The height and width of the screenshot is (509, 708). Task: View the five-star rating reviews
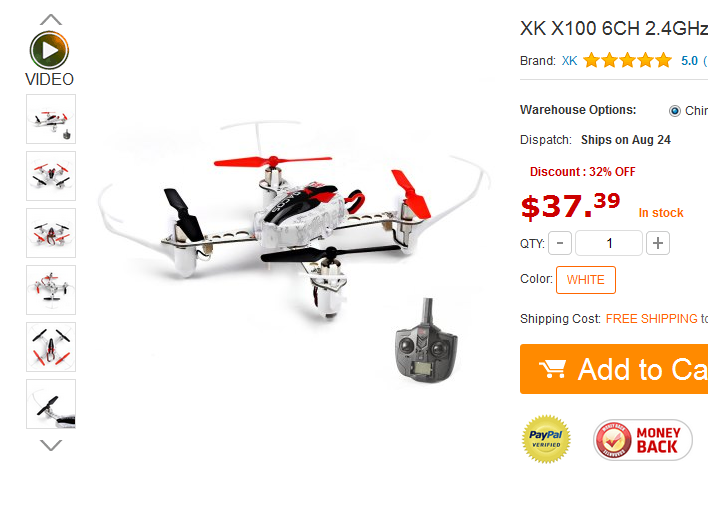pos(627,60)
